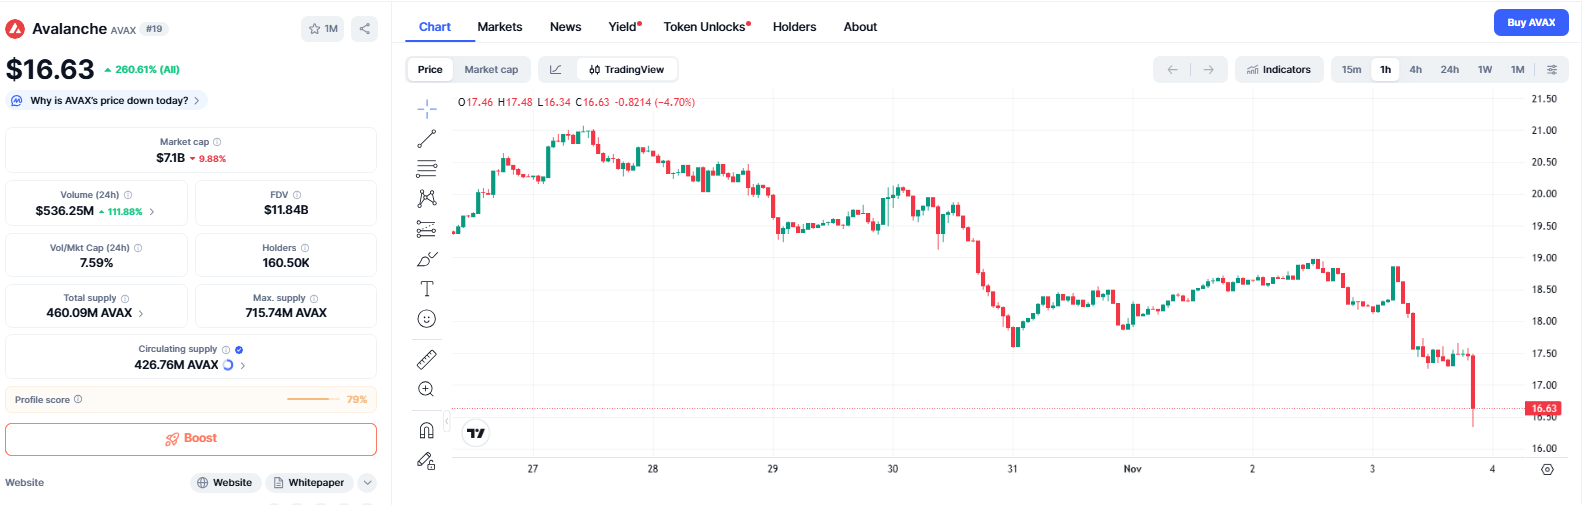Click the Profile score progress bar
Image resolution: width=1582 pixels, height=505 pixels.
click(314, 400)
